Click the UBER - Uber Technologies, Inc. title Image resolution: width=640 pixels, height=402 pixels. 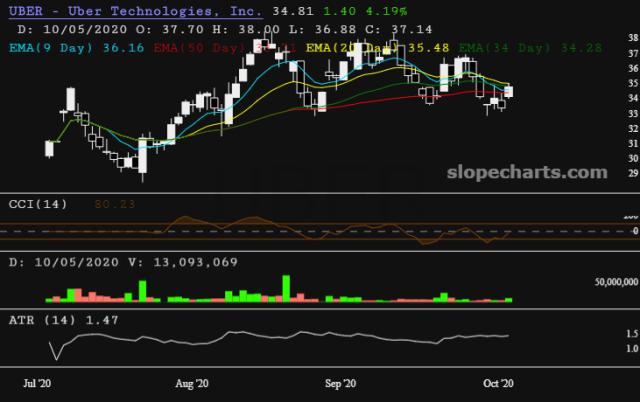[135, 11]
